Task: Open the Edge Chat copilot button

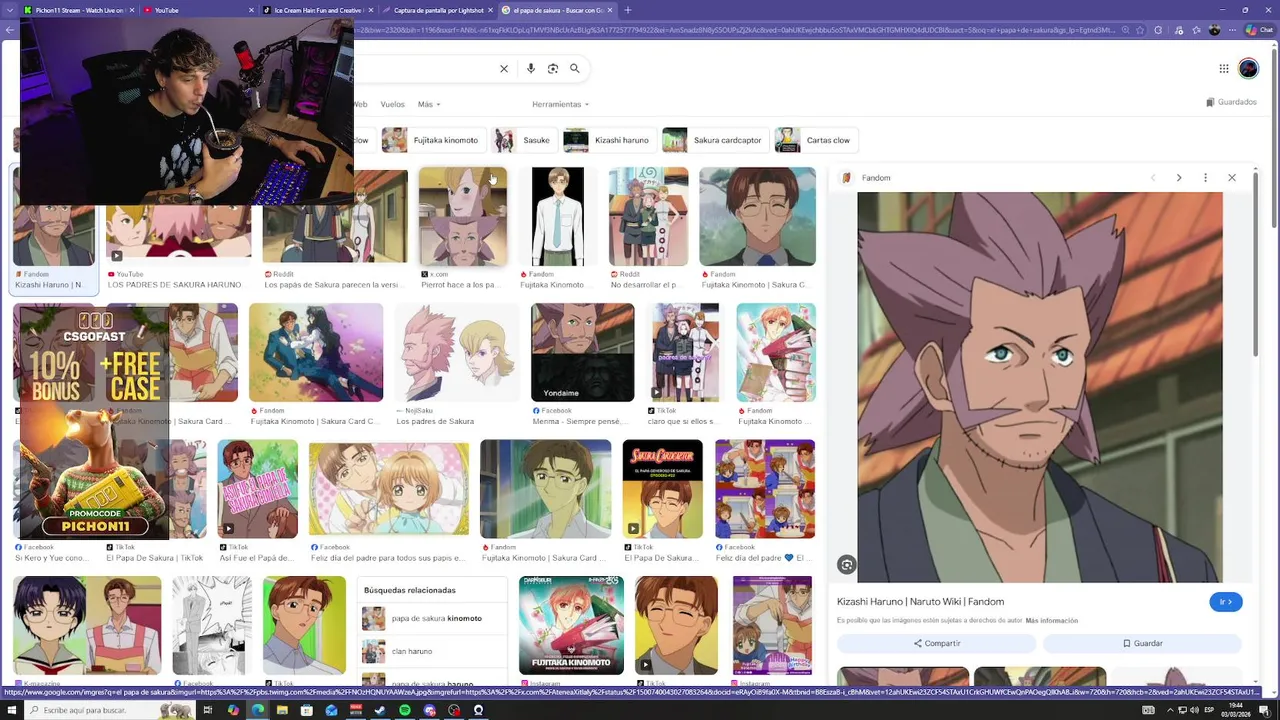Action: pyautogui.click(x=1262, y=30)
